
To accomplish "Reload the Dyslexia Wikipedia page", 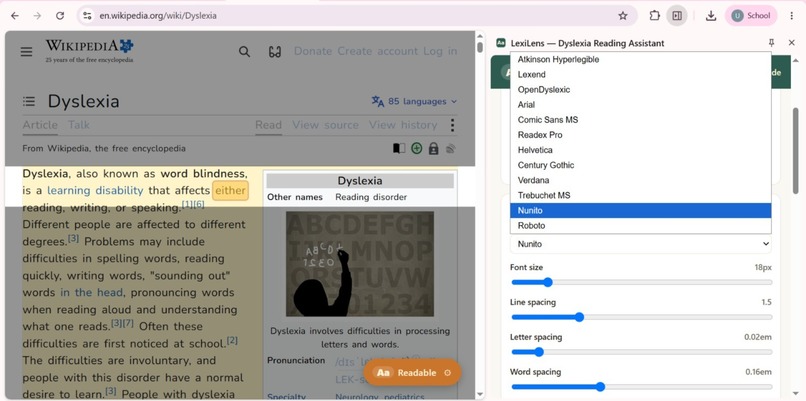I will coord(60,15).
